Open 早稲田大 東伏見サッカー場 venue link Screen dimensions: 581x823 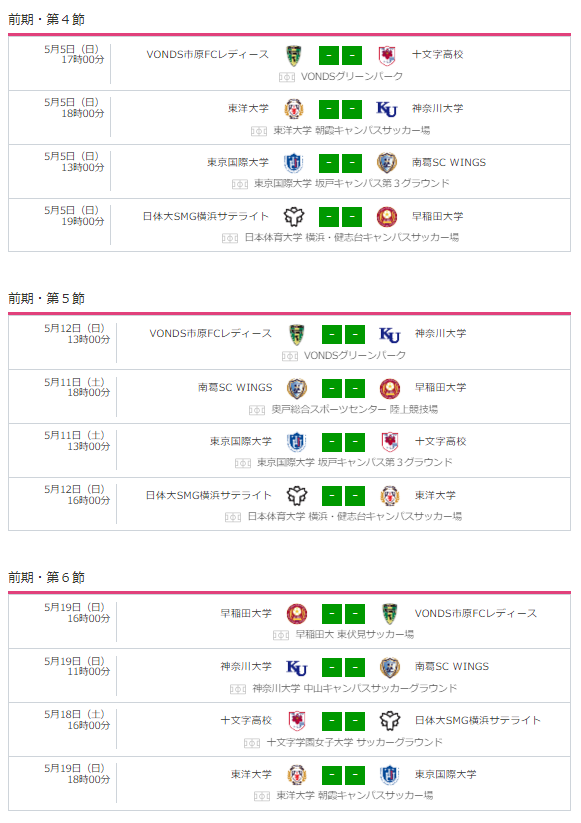tap(355, 635)
